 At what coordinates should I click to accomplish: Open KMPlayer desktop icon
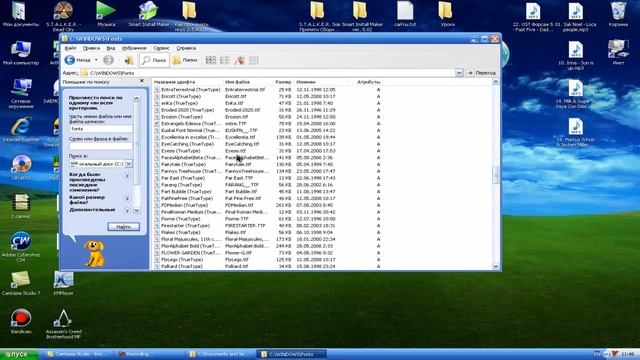click(x=64, y=283)
